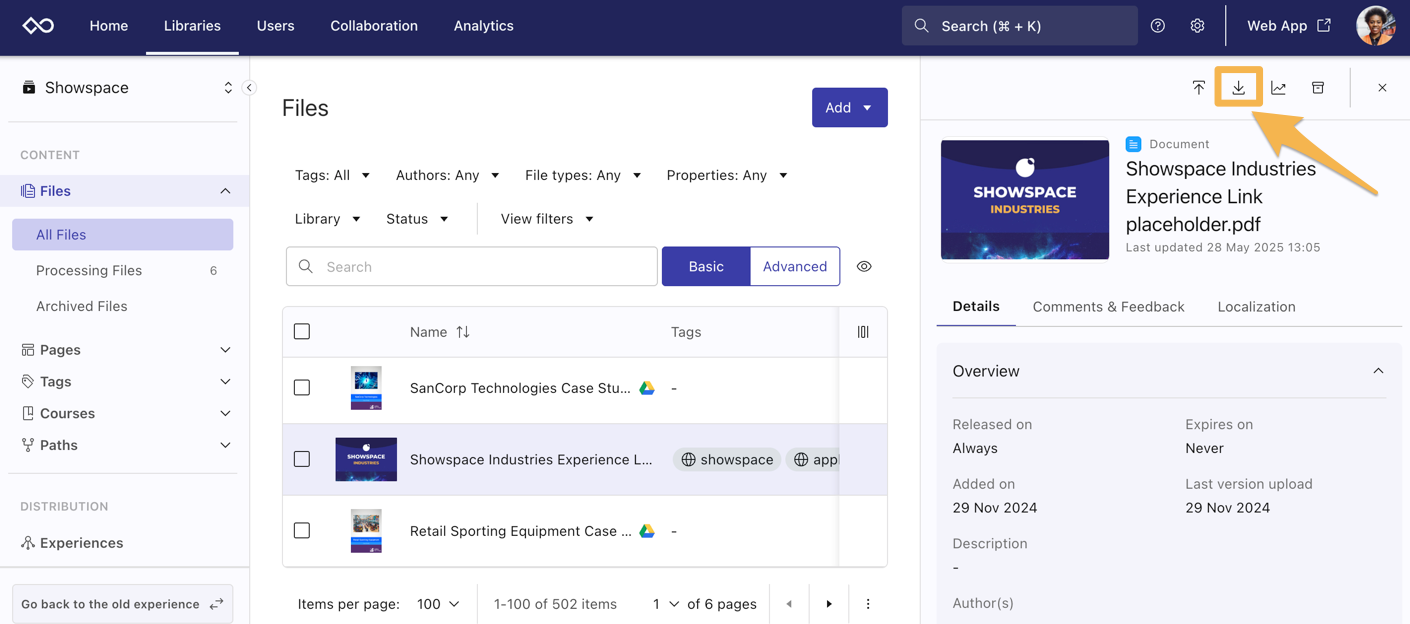Open the View filters dropdown
1410x624 pixels.
(547, 219)
